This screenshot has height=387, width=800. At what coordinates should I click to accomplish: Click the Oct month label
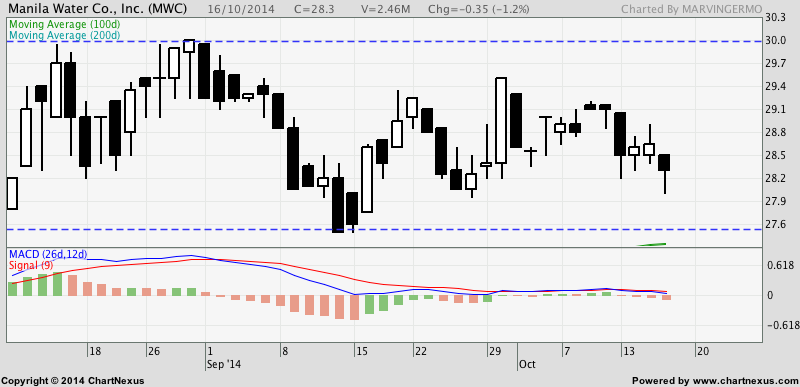pos(527,365)
